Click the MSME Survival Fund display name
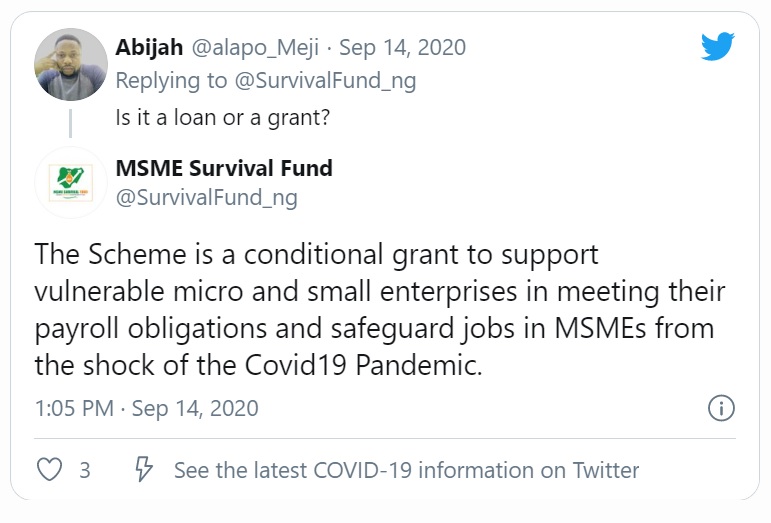This screenshot has width=771, height=523. point(224,168)
